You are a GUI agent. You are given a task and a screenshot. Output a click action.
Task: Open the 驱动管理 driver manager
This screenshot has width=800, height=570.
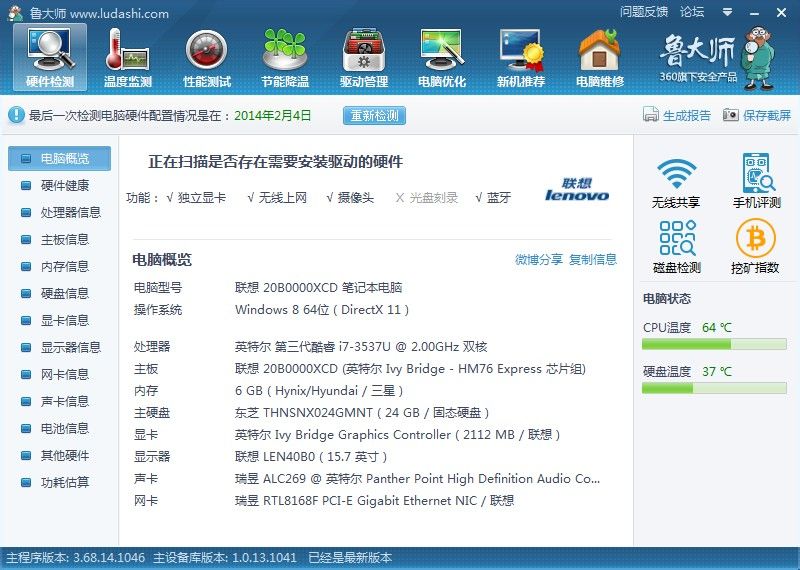click(364, 57)
